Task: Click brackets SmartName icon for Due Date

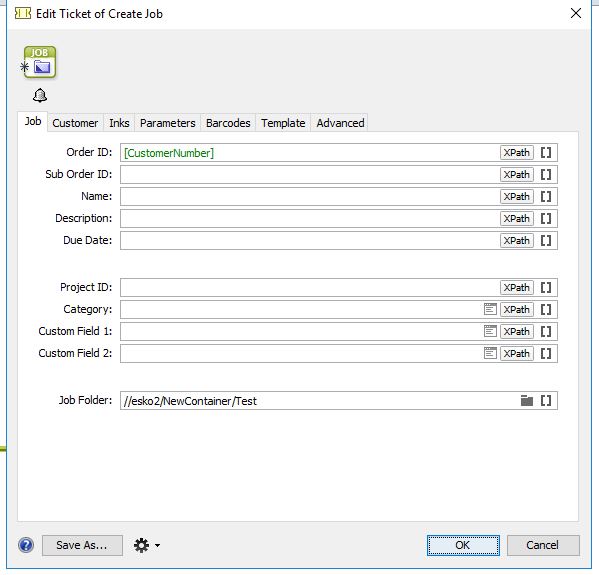Action: [x=546, y=241]
